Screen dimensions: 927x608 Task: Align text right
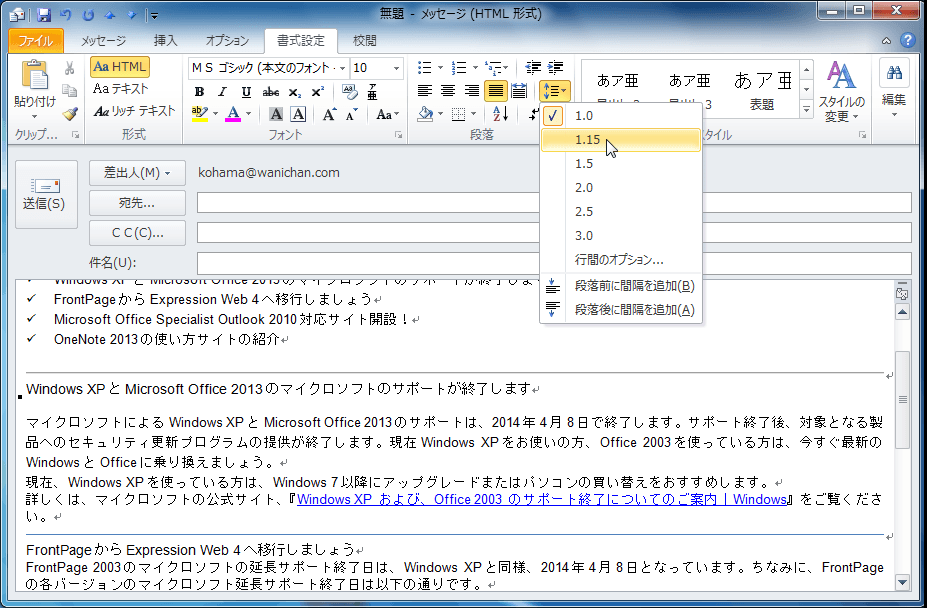(471, 91)
